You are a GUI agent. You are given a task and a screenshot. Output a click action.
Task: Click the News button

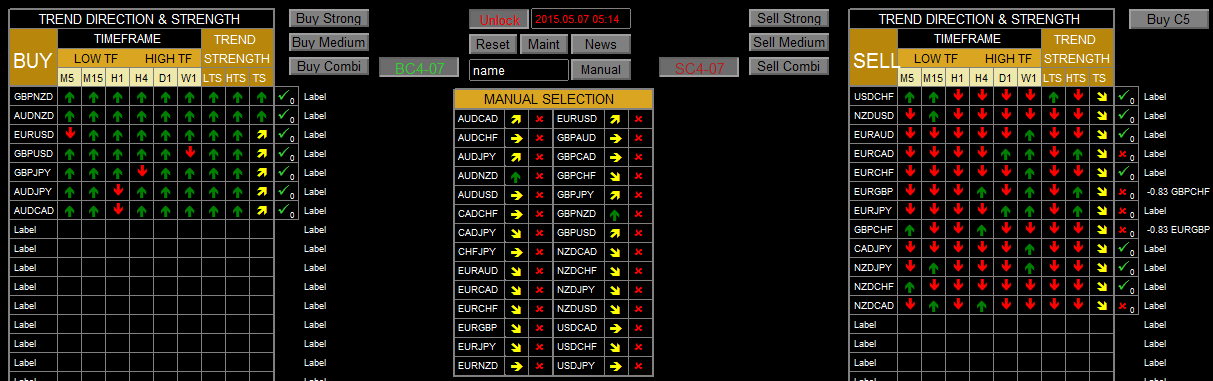point(601,44)
